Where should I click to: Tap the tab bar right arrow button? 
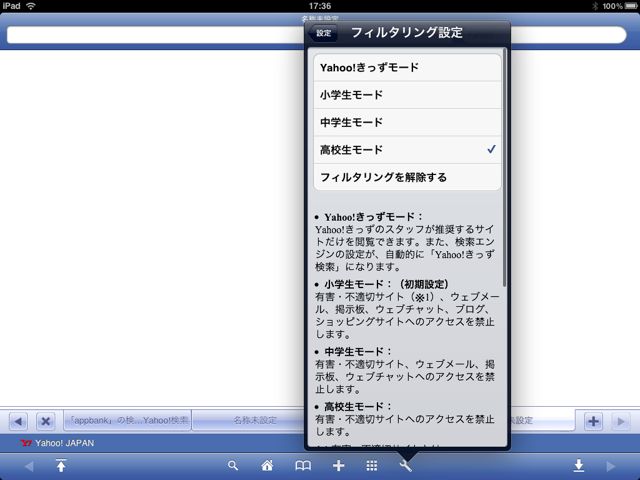click(x=620, y=421)
